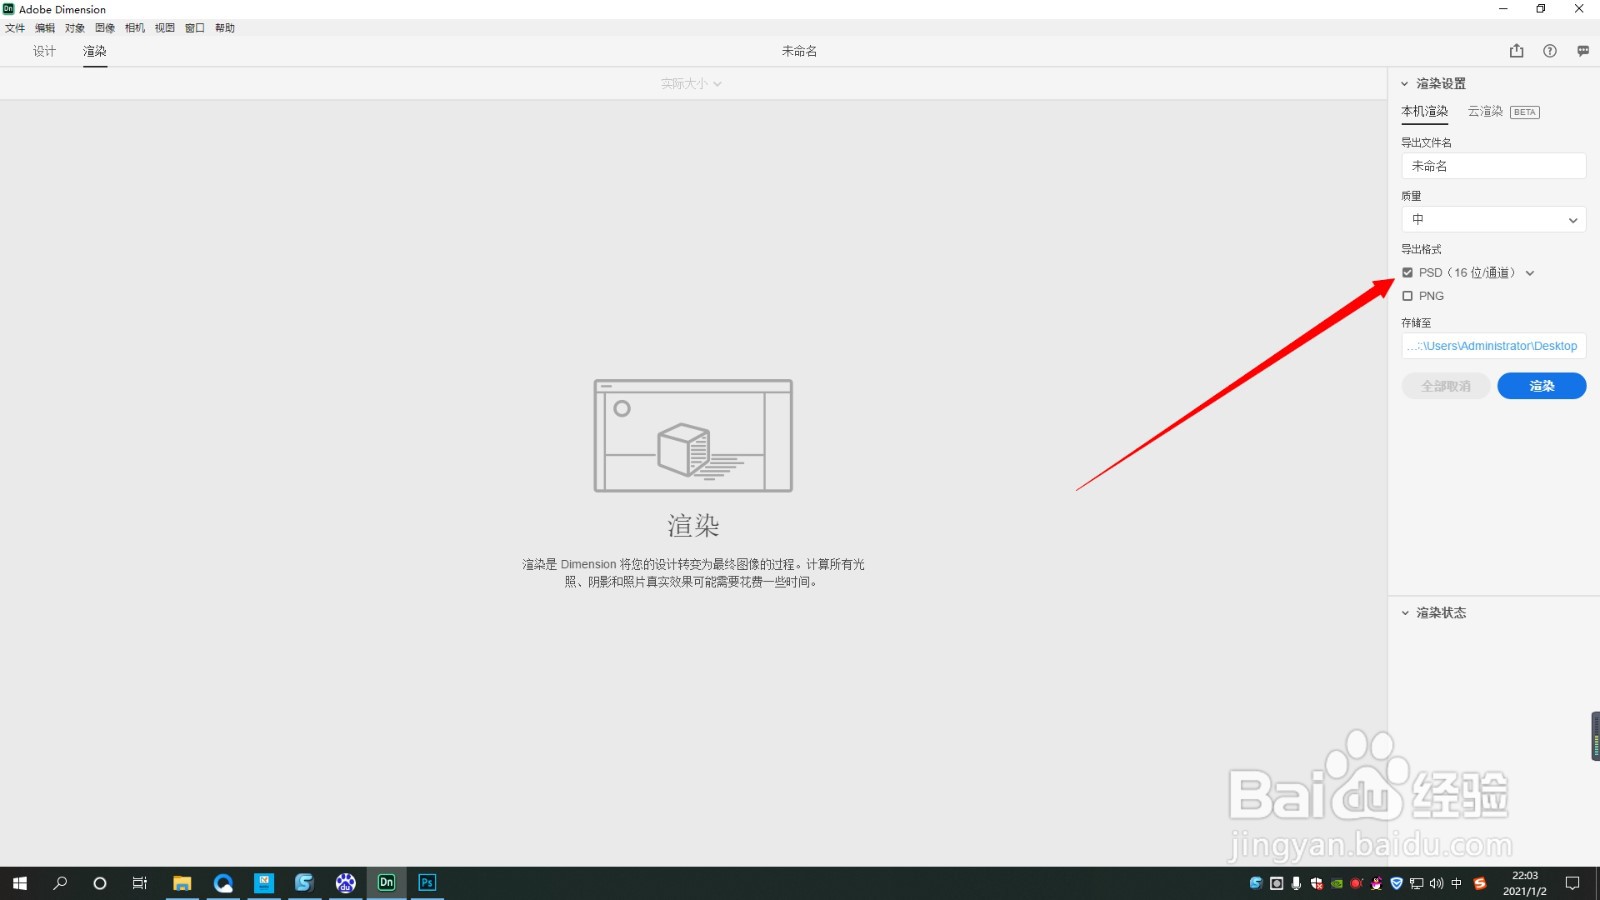1600x900 pixels.
Task: Open the Baidu paw taskbar icon
Action: coord(345,883)
